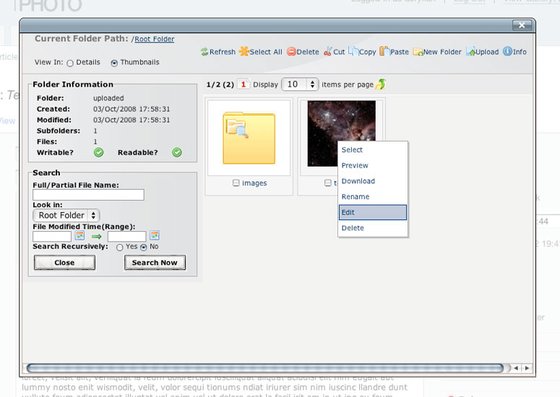Click page number 1 link
This screenshot has width=560, height=397.
click(x=243, y=85)
